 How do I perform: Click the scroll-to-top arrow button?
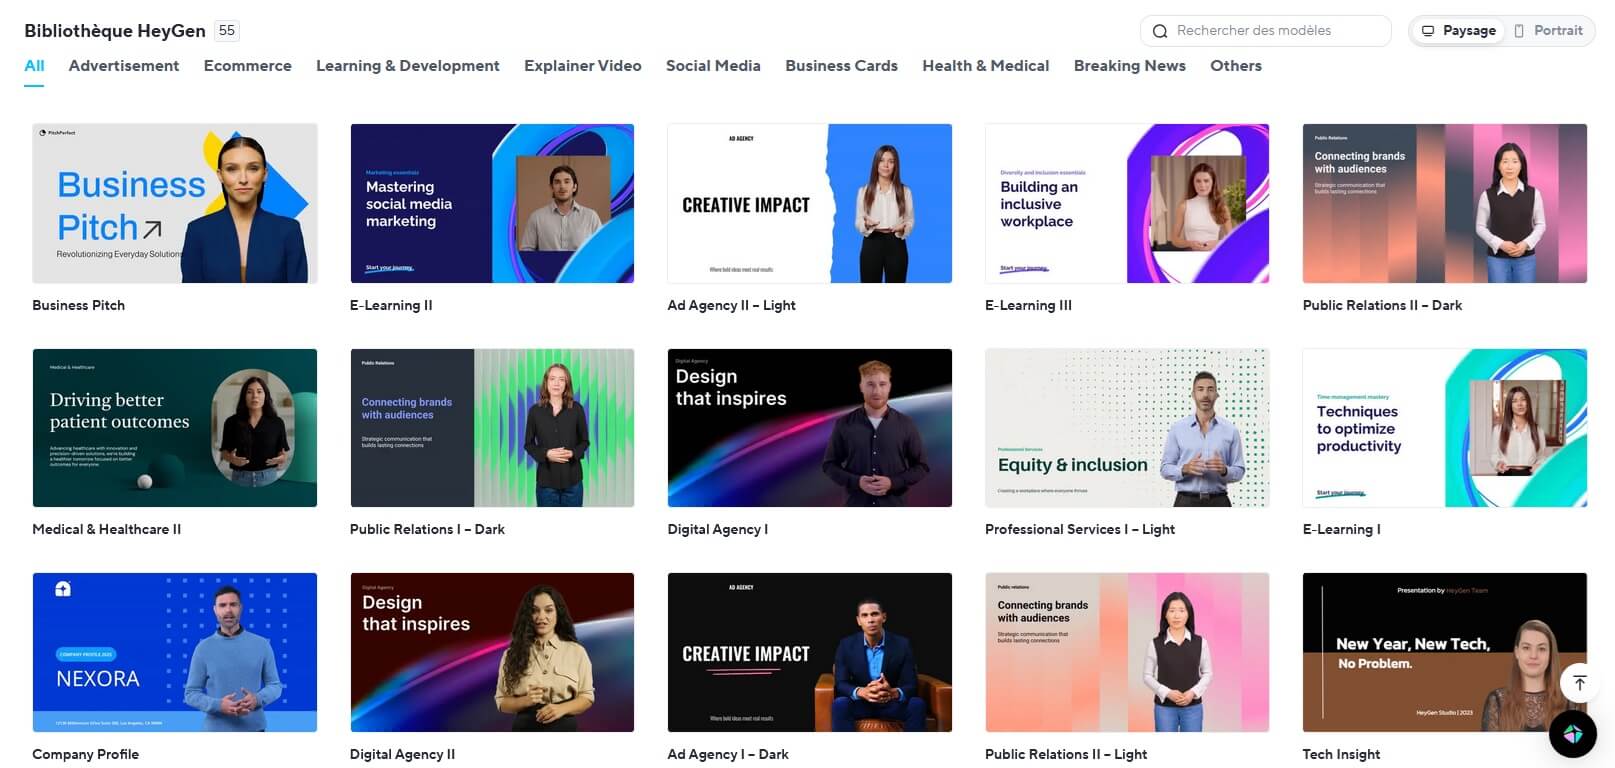click(x=1579, y=683)
